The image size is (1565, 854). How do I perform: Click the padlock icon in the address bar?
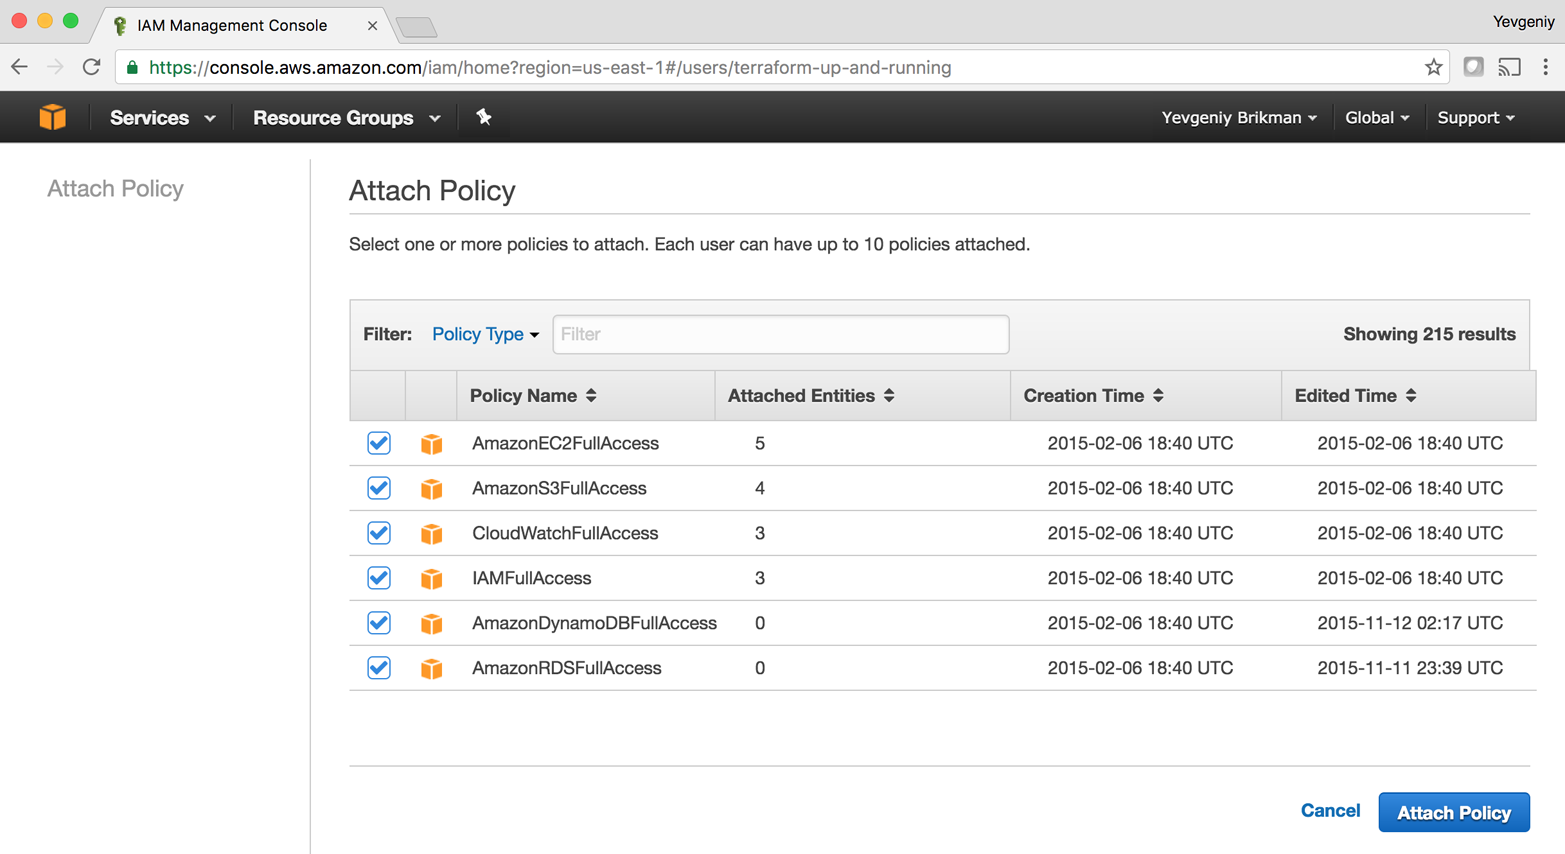134,68
